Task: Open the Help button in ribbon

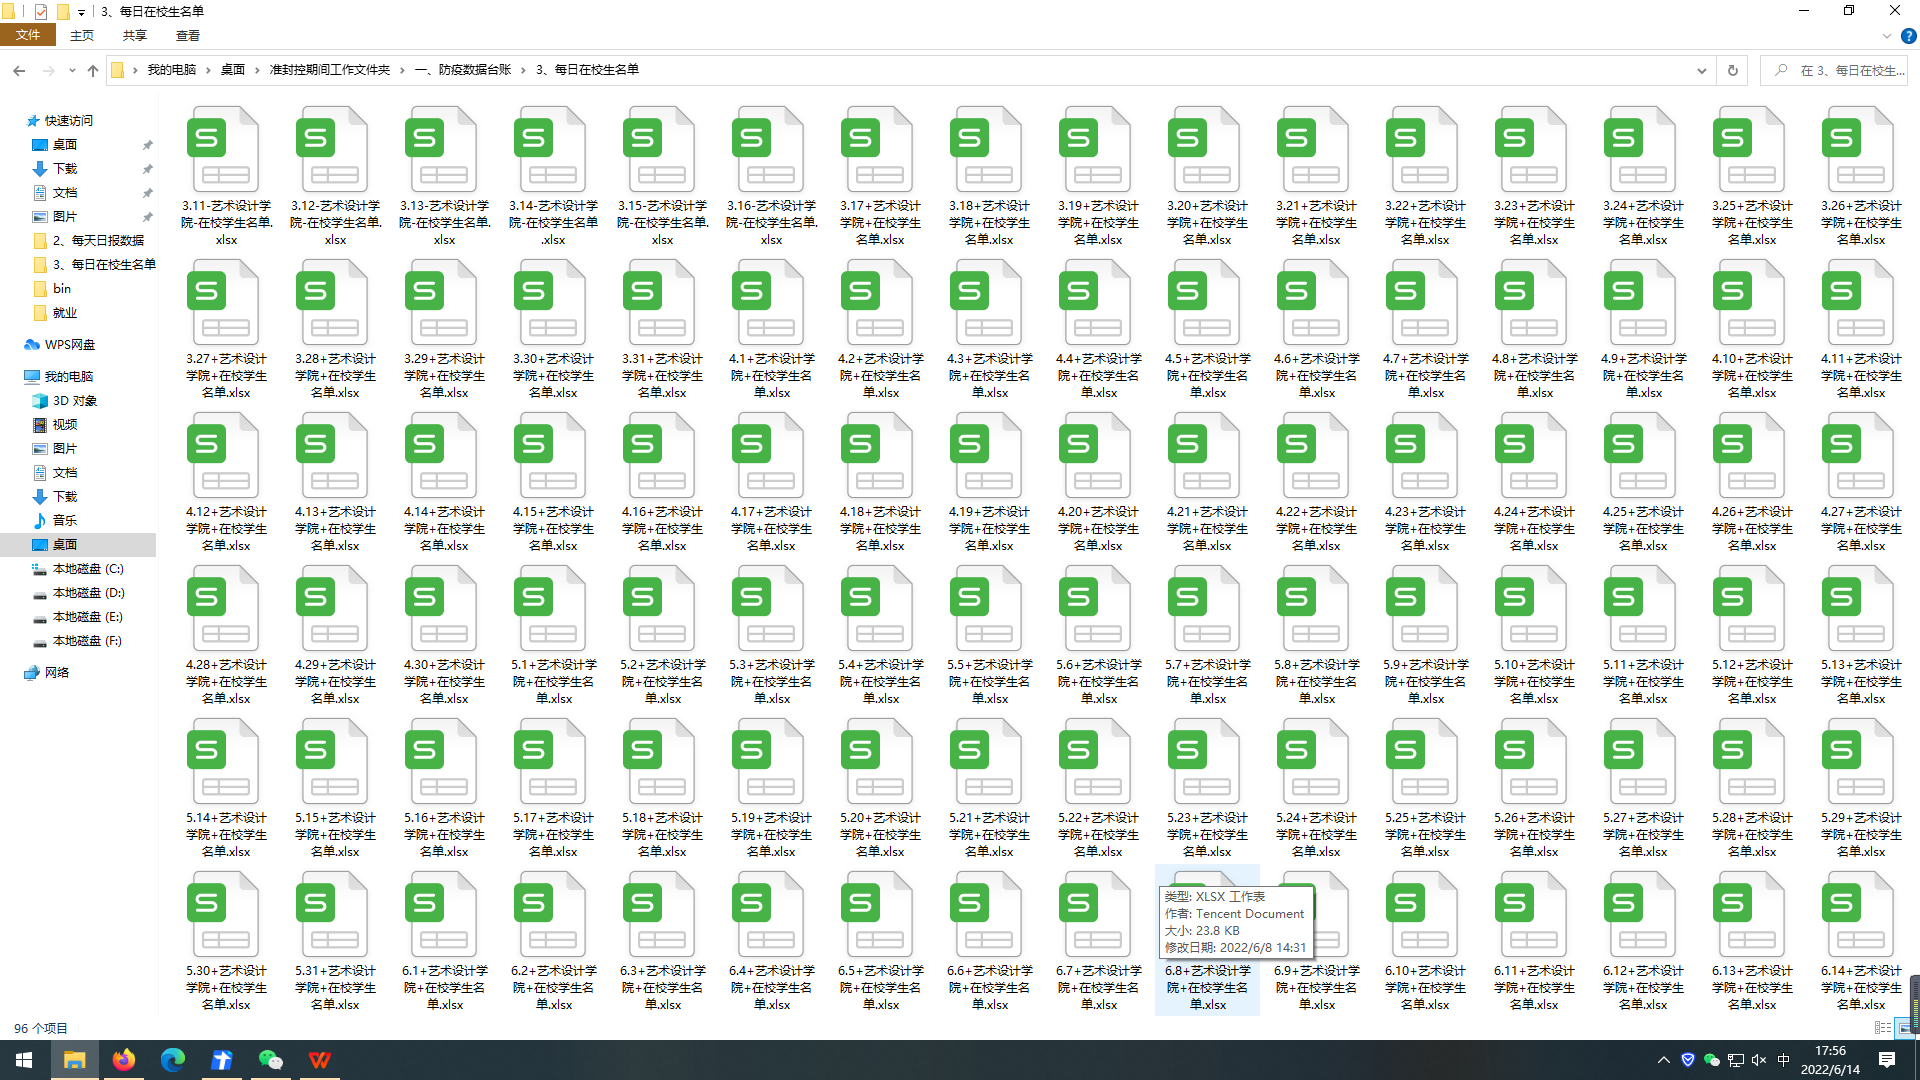Action: (1908, 36)
